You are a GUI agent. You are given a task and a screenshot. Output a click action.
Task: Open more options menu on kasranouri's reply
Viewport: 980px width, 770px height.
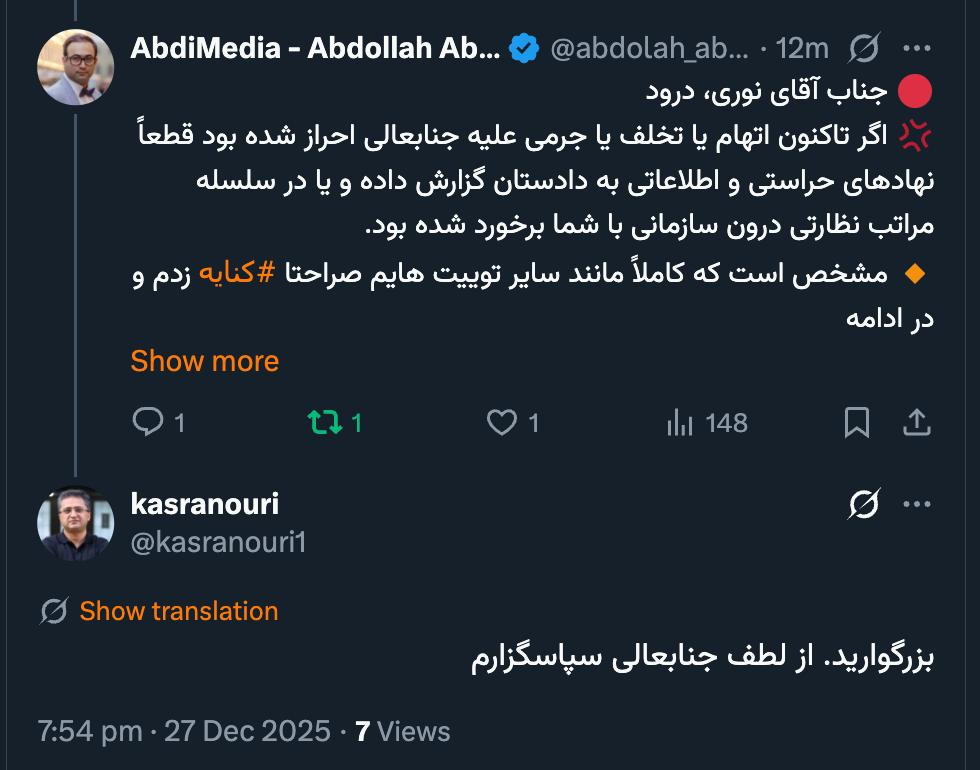[x=916, y=506]
